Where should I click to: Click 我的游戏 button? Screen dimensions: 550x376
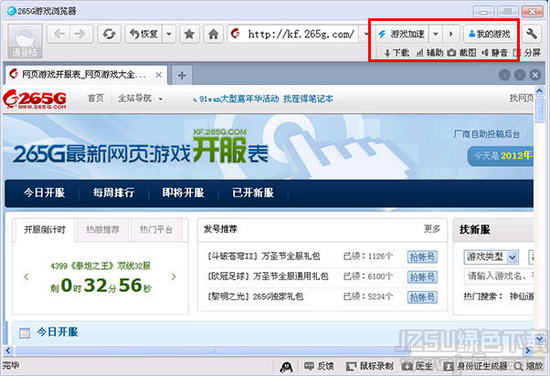(x=490, y=34)
